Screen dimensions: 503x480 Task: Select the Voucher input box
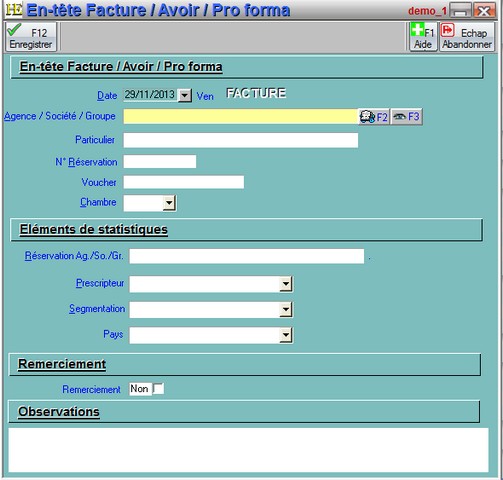coord(184,182)
